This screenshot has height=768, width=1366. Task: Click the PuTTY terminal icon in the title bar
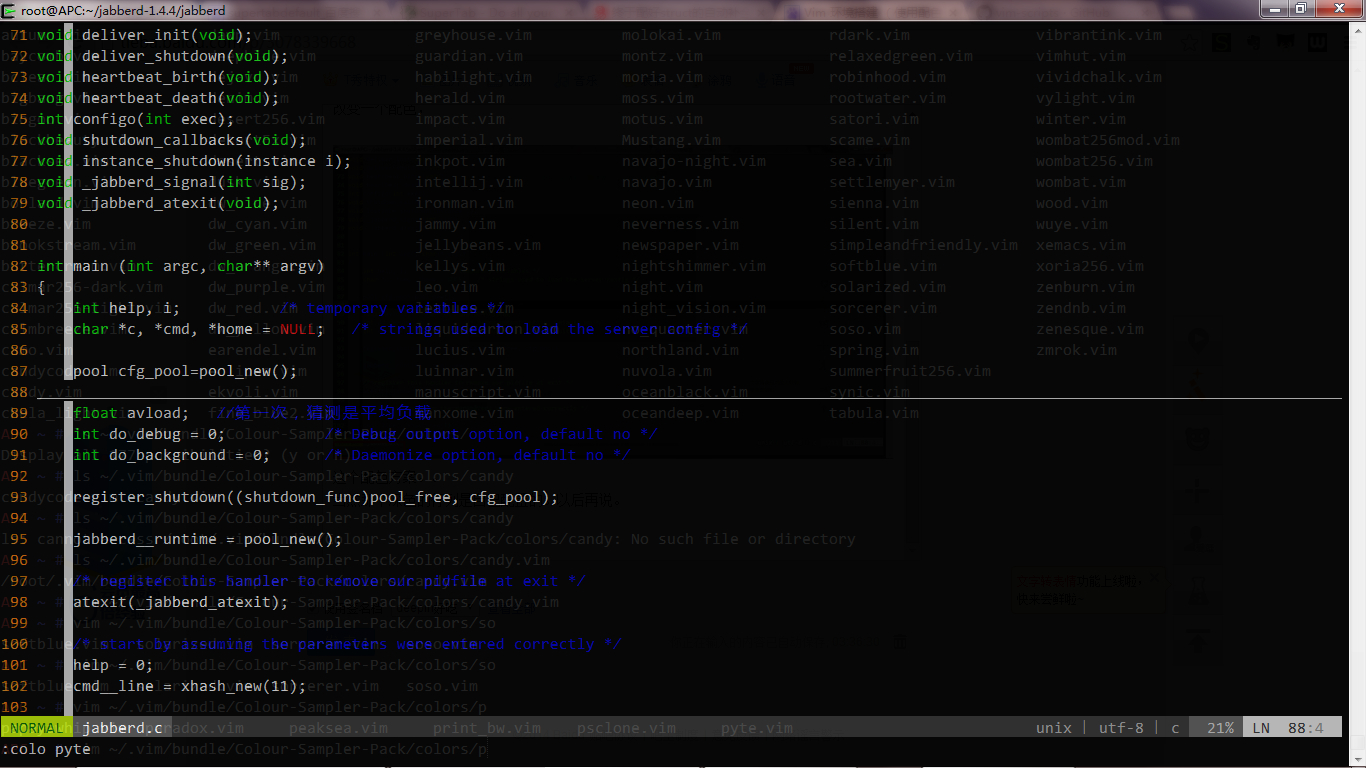tap(9, 10)
